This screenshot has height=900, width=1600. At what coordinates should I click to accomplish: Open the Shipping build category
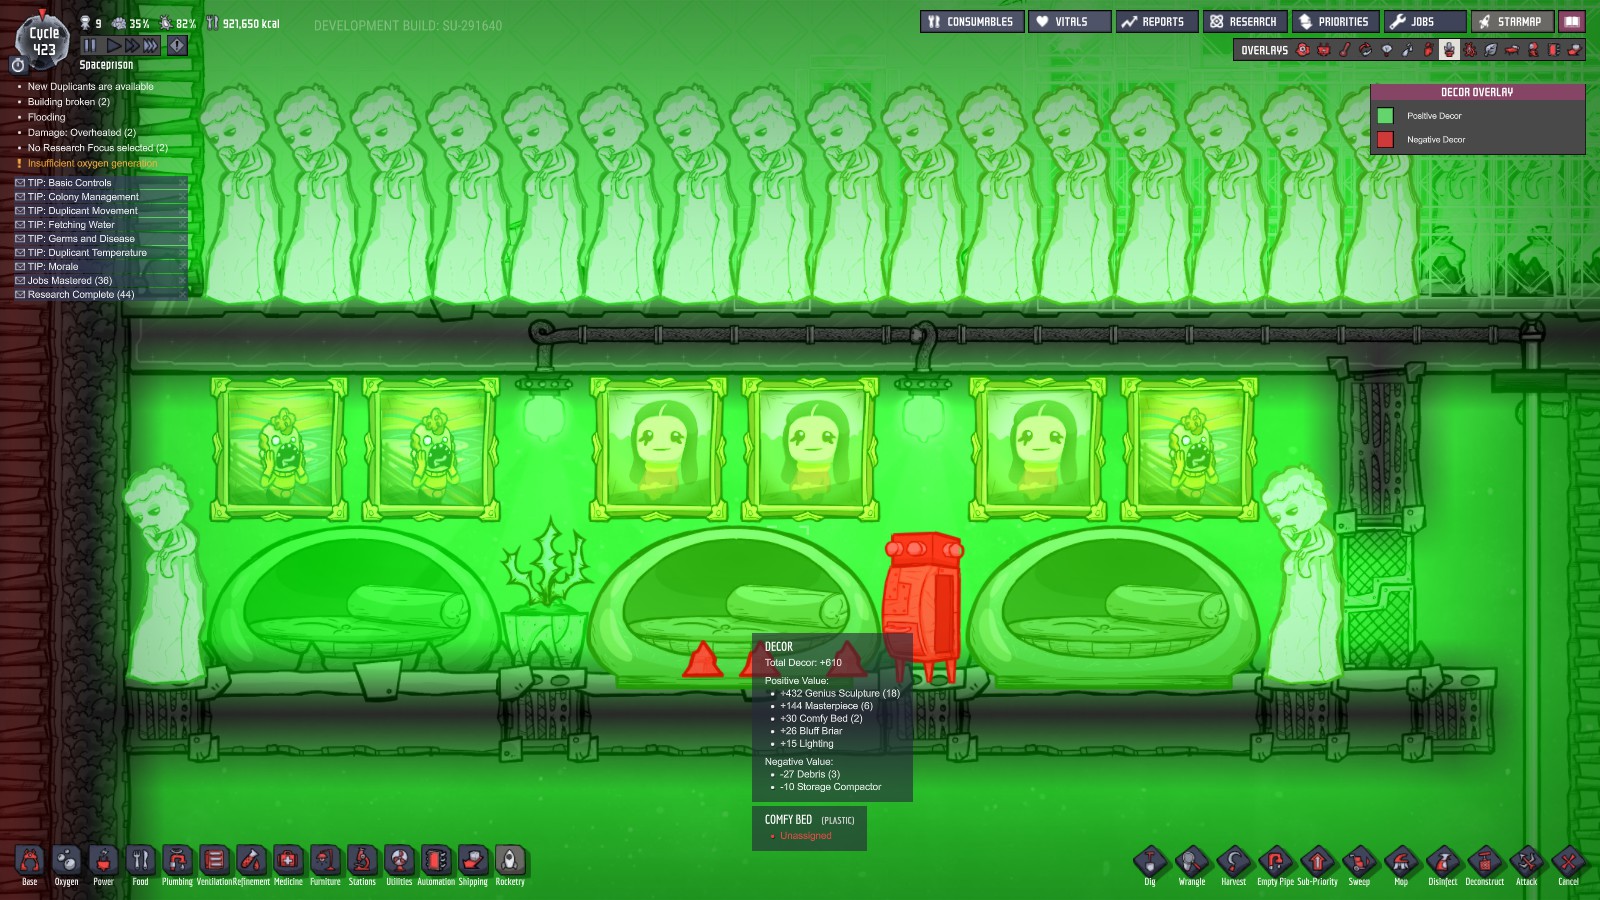[x=473, y=861]
